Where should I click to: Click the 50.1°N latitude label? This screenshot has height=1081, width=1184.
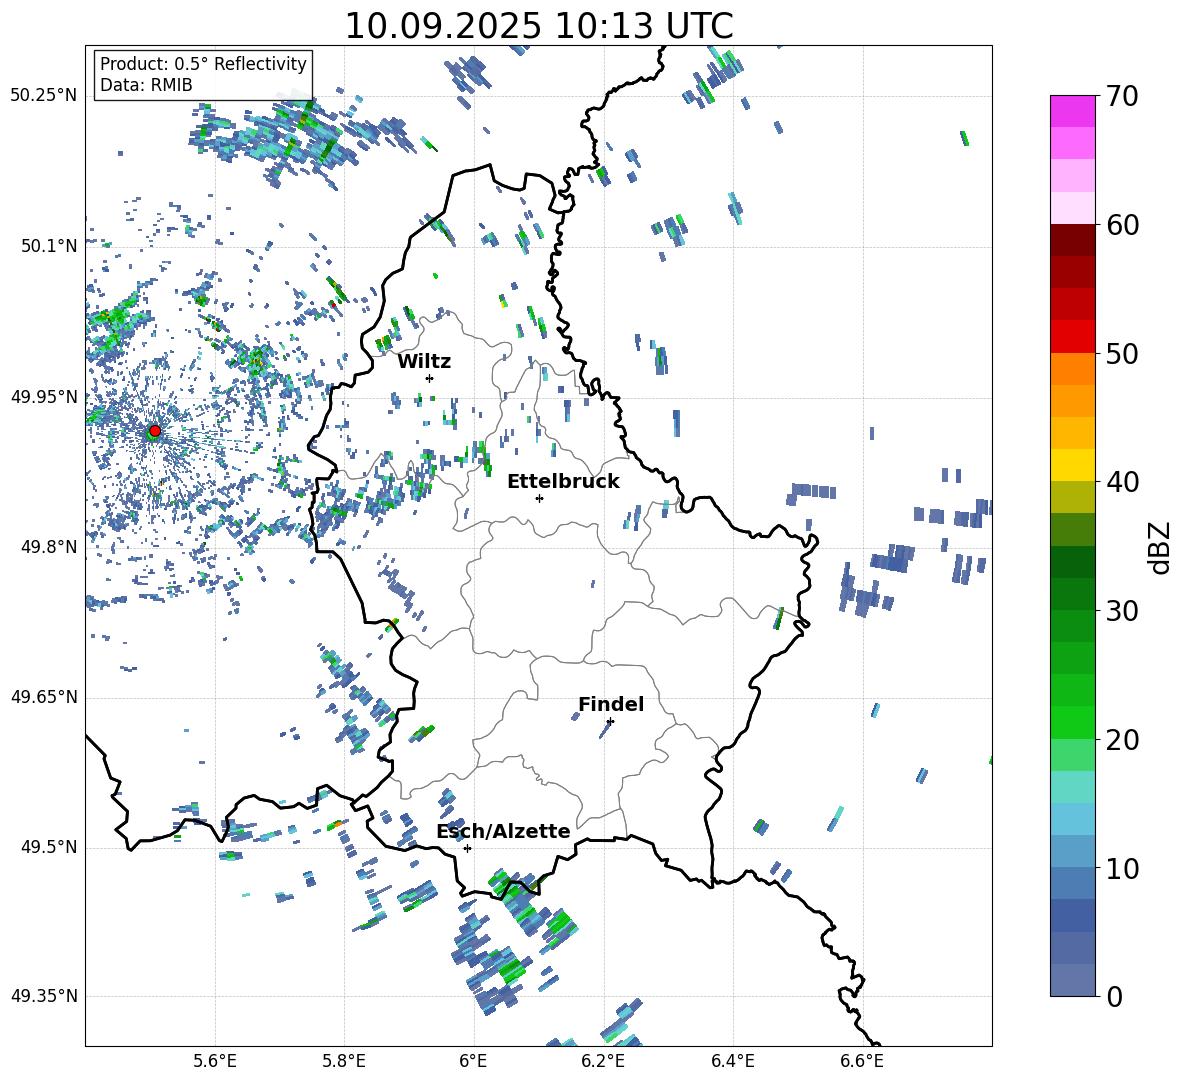[49, 246]
